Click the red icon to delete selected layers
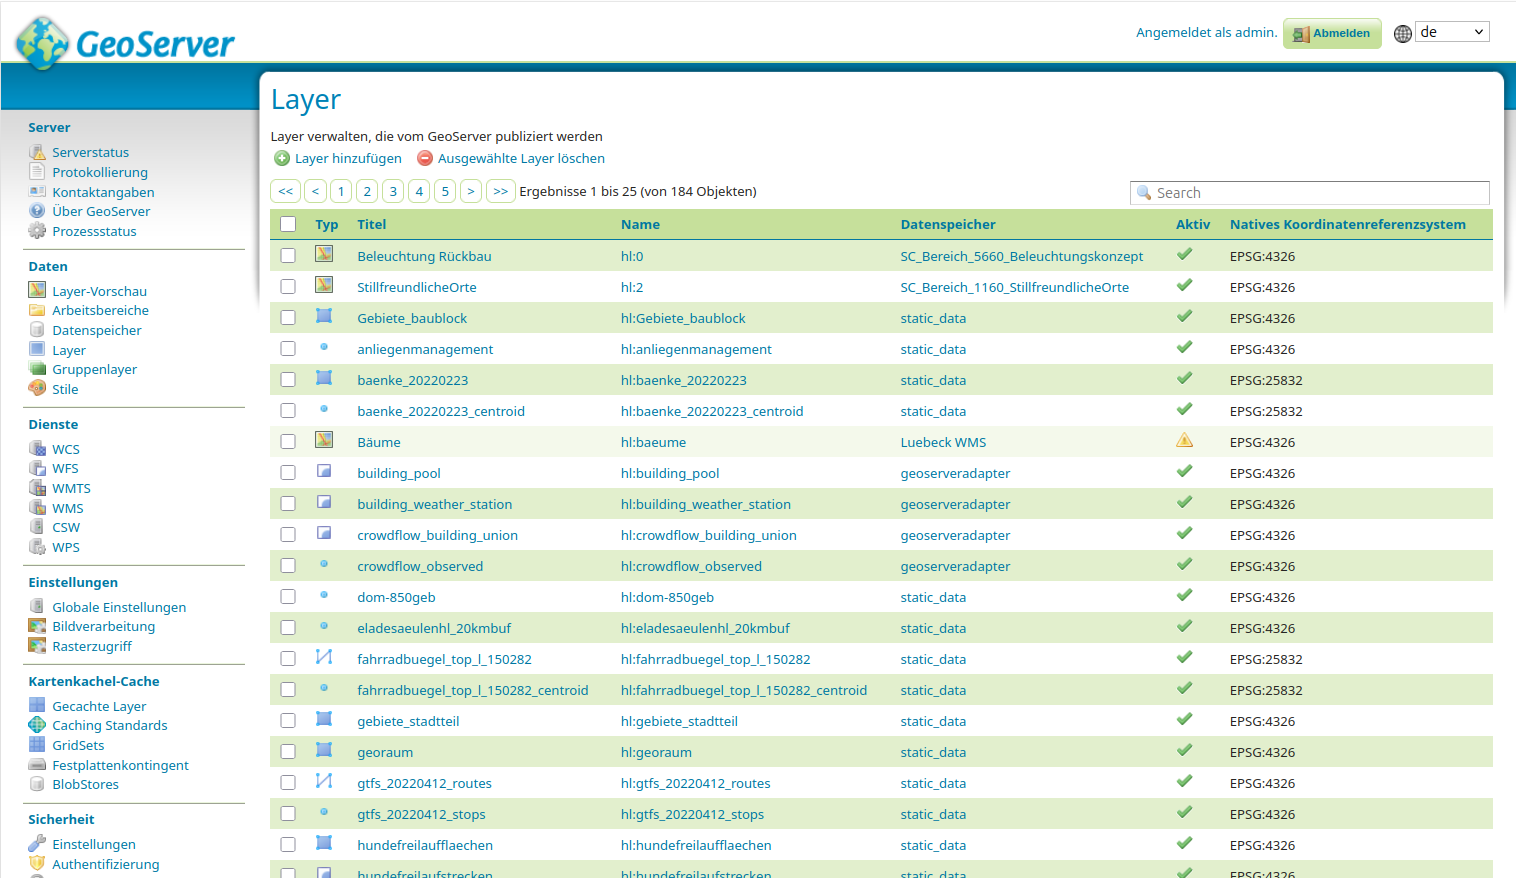Image resolution: width=1516 pixels, height=878 pixels. coord(425,158)
